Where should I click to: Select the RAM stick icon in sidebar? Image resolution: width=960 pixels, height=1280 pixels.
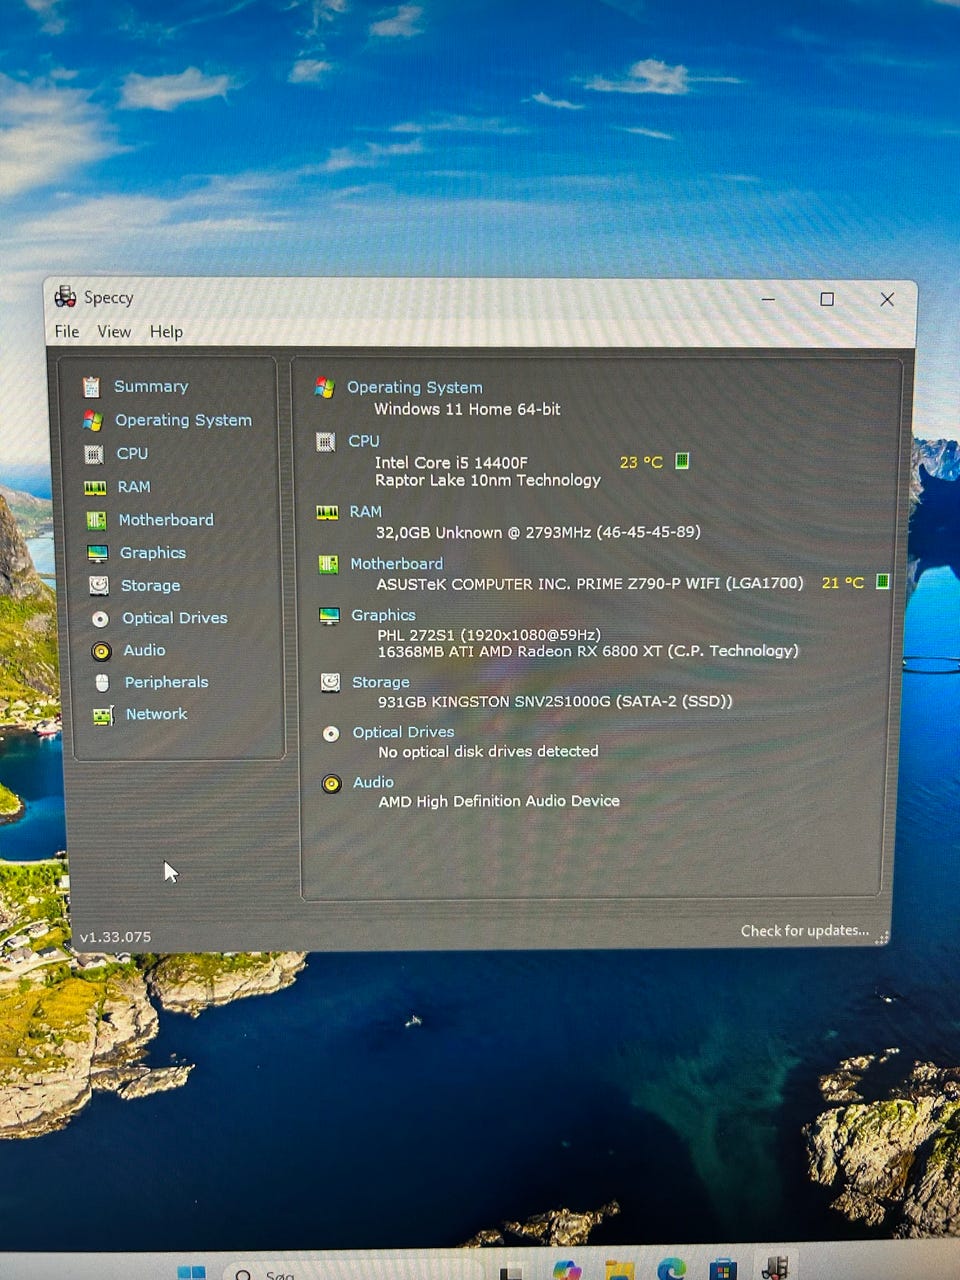(x=95, y=487)
